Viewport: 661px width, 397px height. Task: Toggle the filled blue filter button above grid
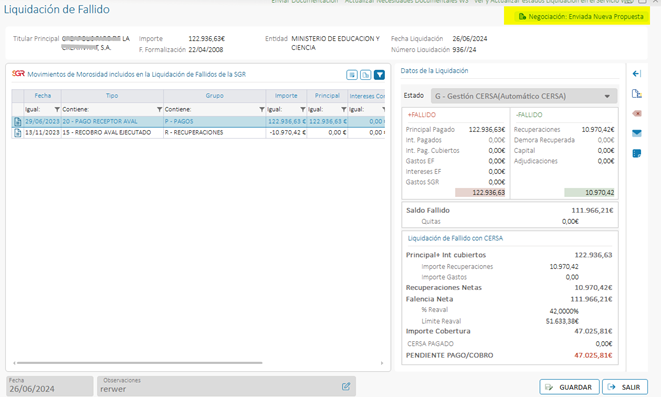pyautogui.click(x=379, y=75)
